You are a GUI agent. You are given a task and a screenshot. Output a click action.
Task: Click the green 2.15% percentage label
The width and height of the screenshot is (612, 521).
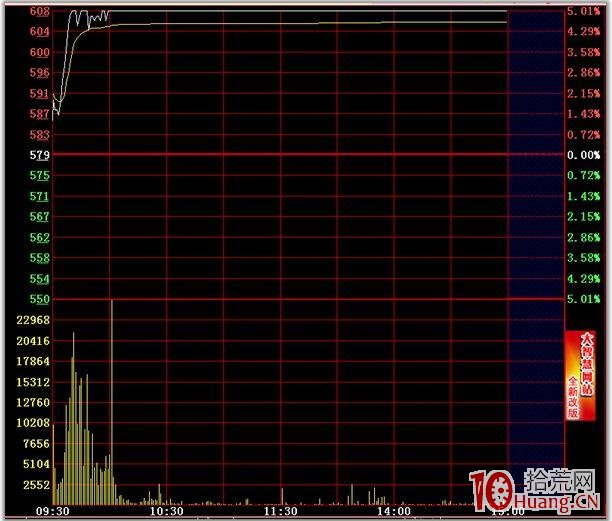(584, 217)
